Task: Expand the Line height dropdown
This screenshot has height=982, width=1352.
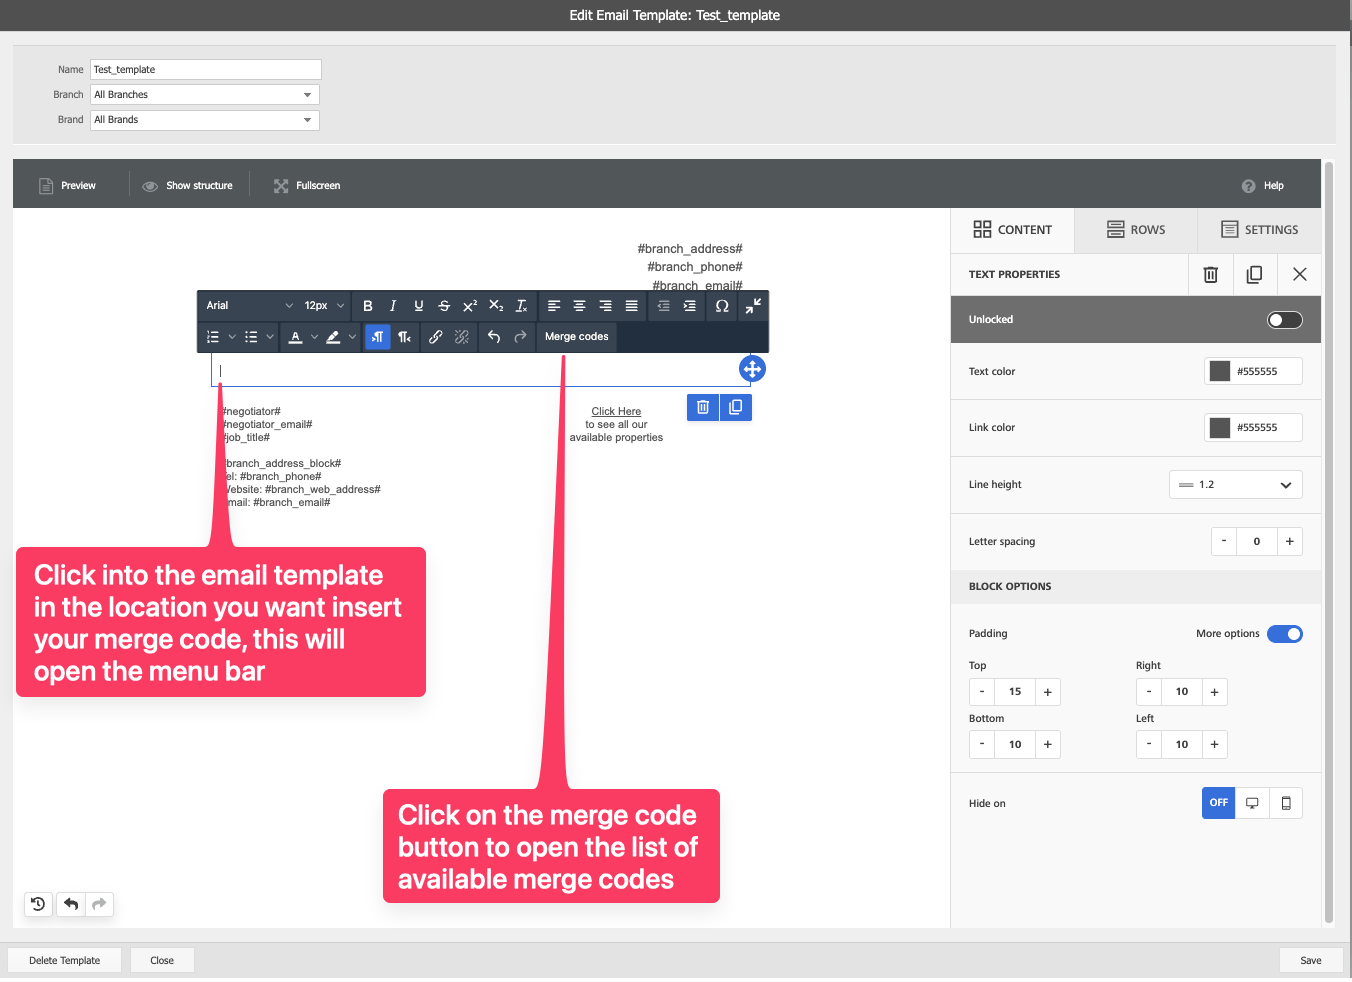Action: [1235, 485]
